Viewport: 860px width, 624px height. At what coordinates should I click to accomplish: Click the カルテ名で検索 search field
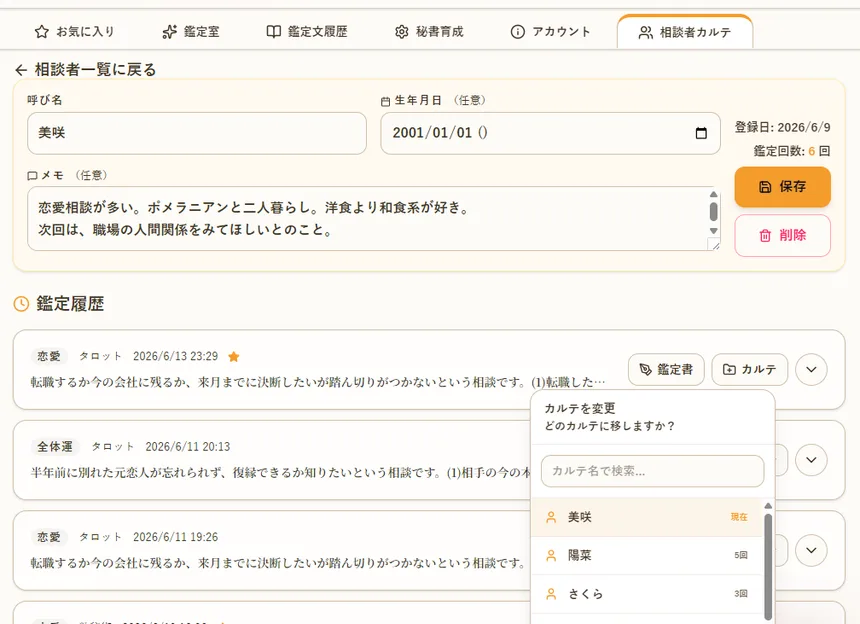point(652,471)
